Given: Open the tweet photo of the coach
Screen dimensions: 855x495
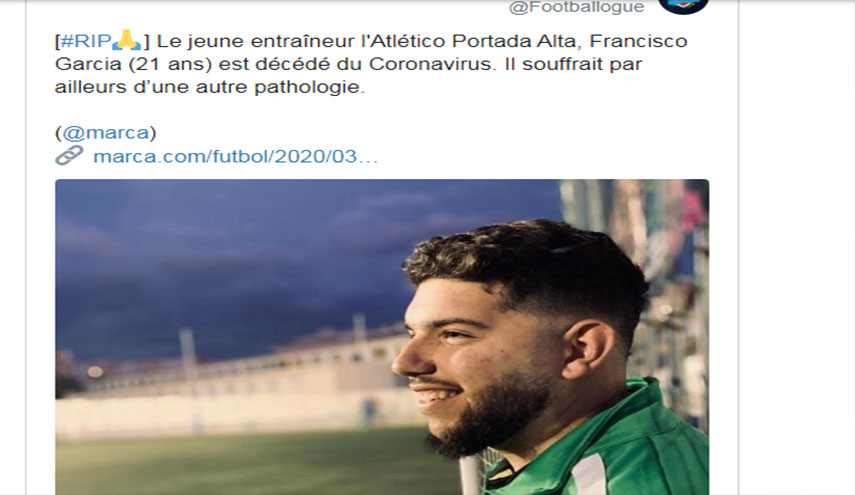Looking at the screenshot, I should 382,337.
